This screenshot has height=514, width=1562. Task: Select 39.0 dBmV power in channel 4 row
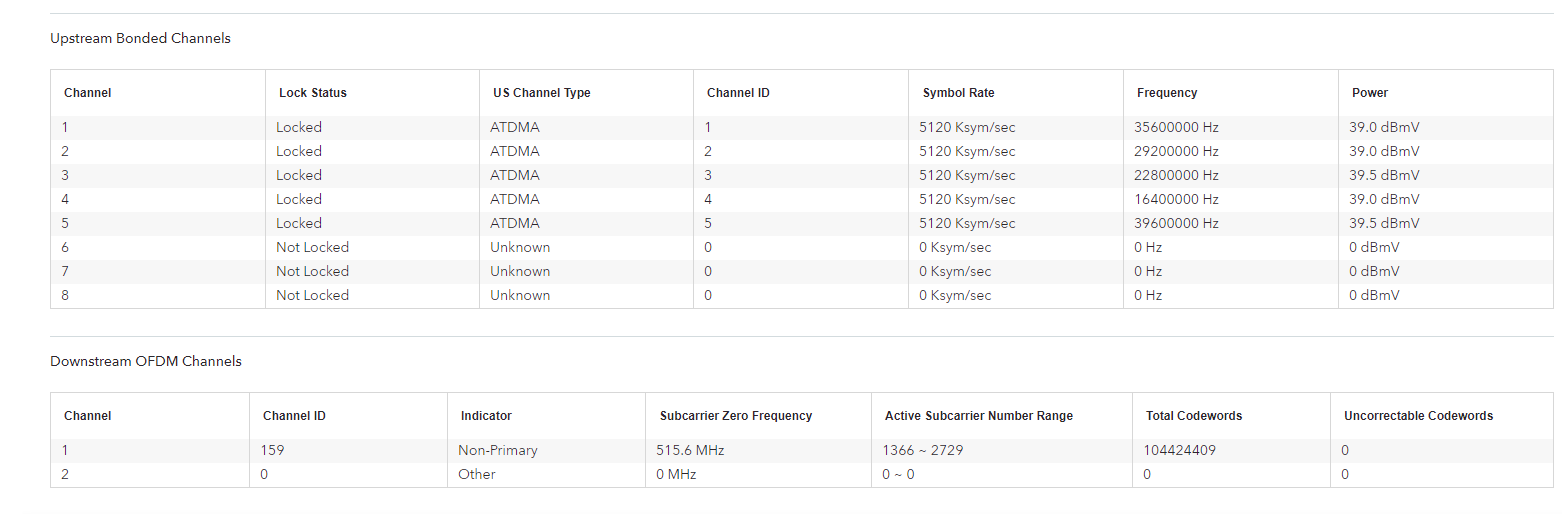[x=1384, y=199]
